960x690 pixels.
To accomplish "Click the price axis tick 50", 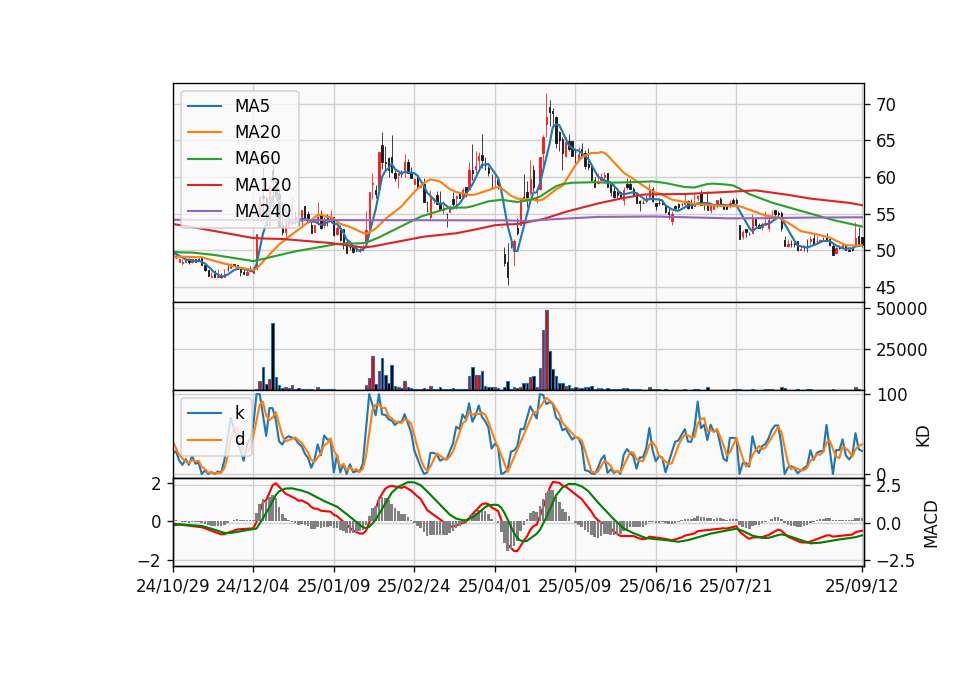I will [x=886, y=251].
